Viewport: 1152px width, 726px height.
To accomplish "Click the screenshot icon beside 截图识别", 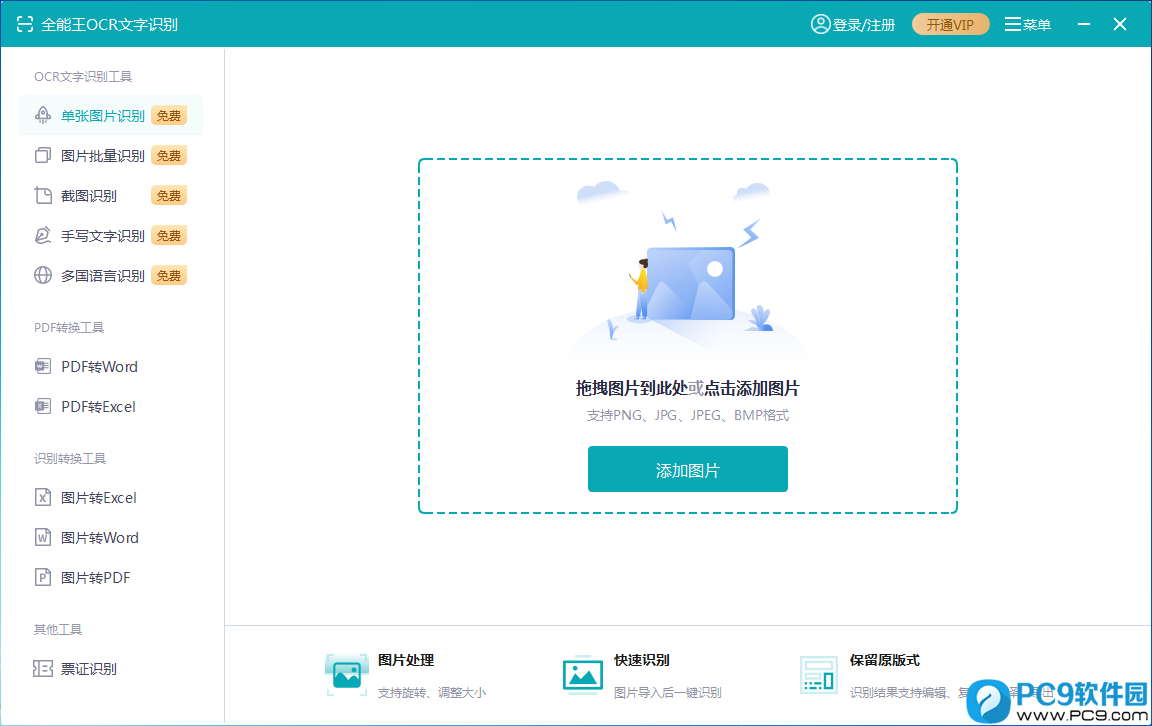I will (43, 195).
